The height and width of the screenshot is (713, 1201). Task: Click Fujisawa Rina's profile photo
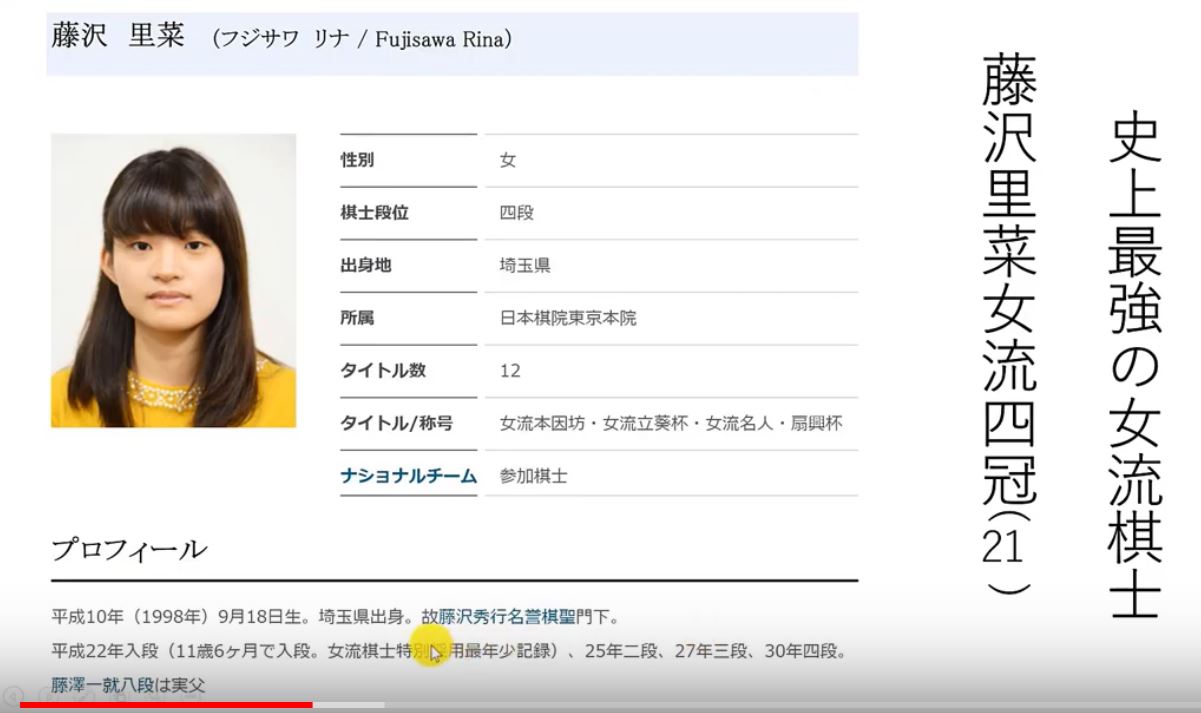(173, 281)
